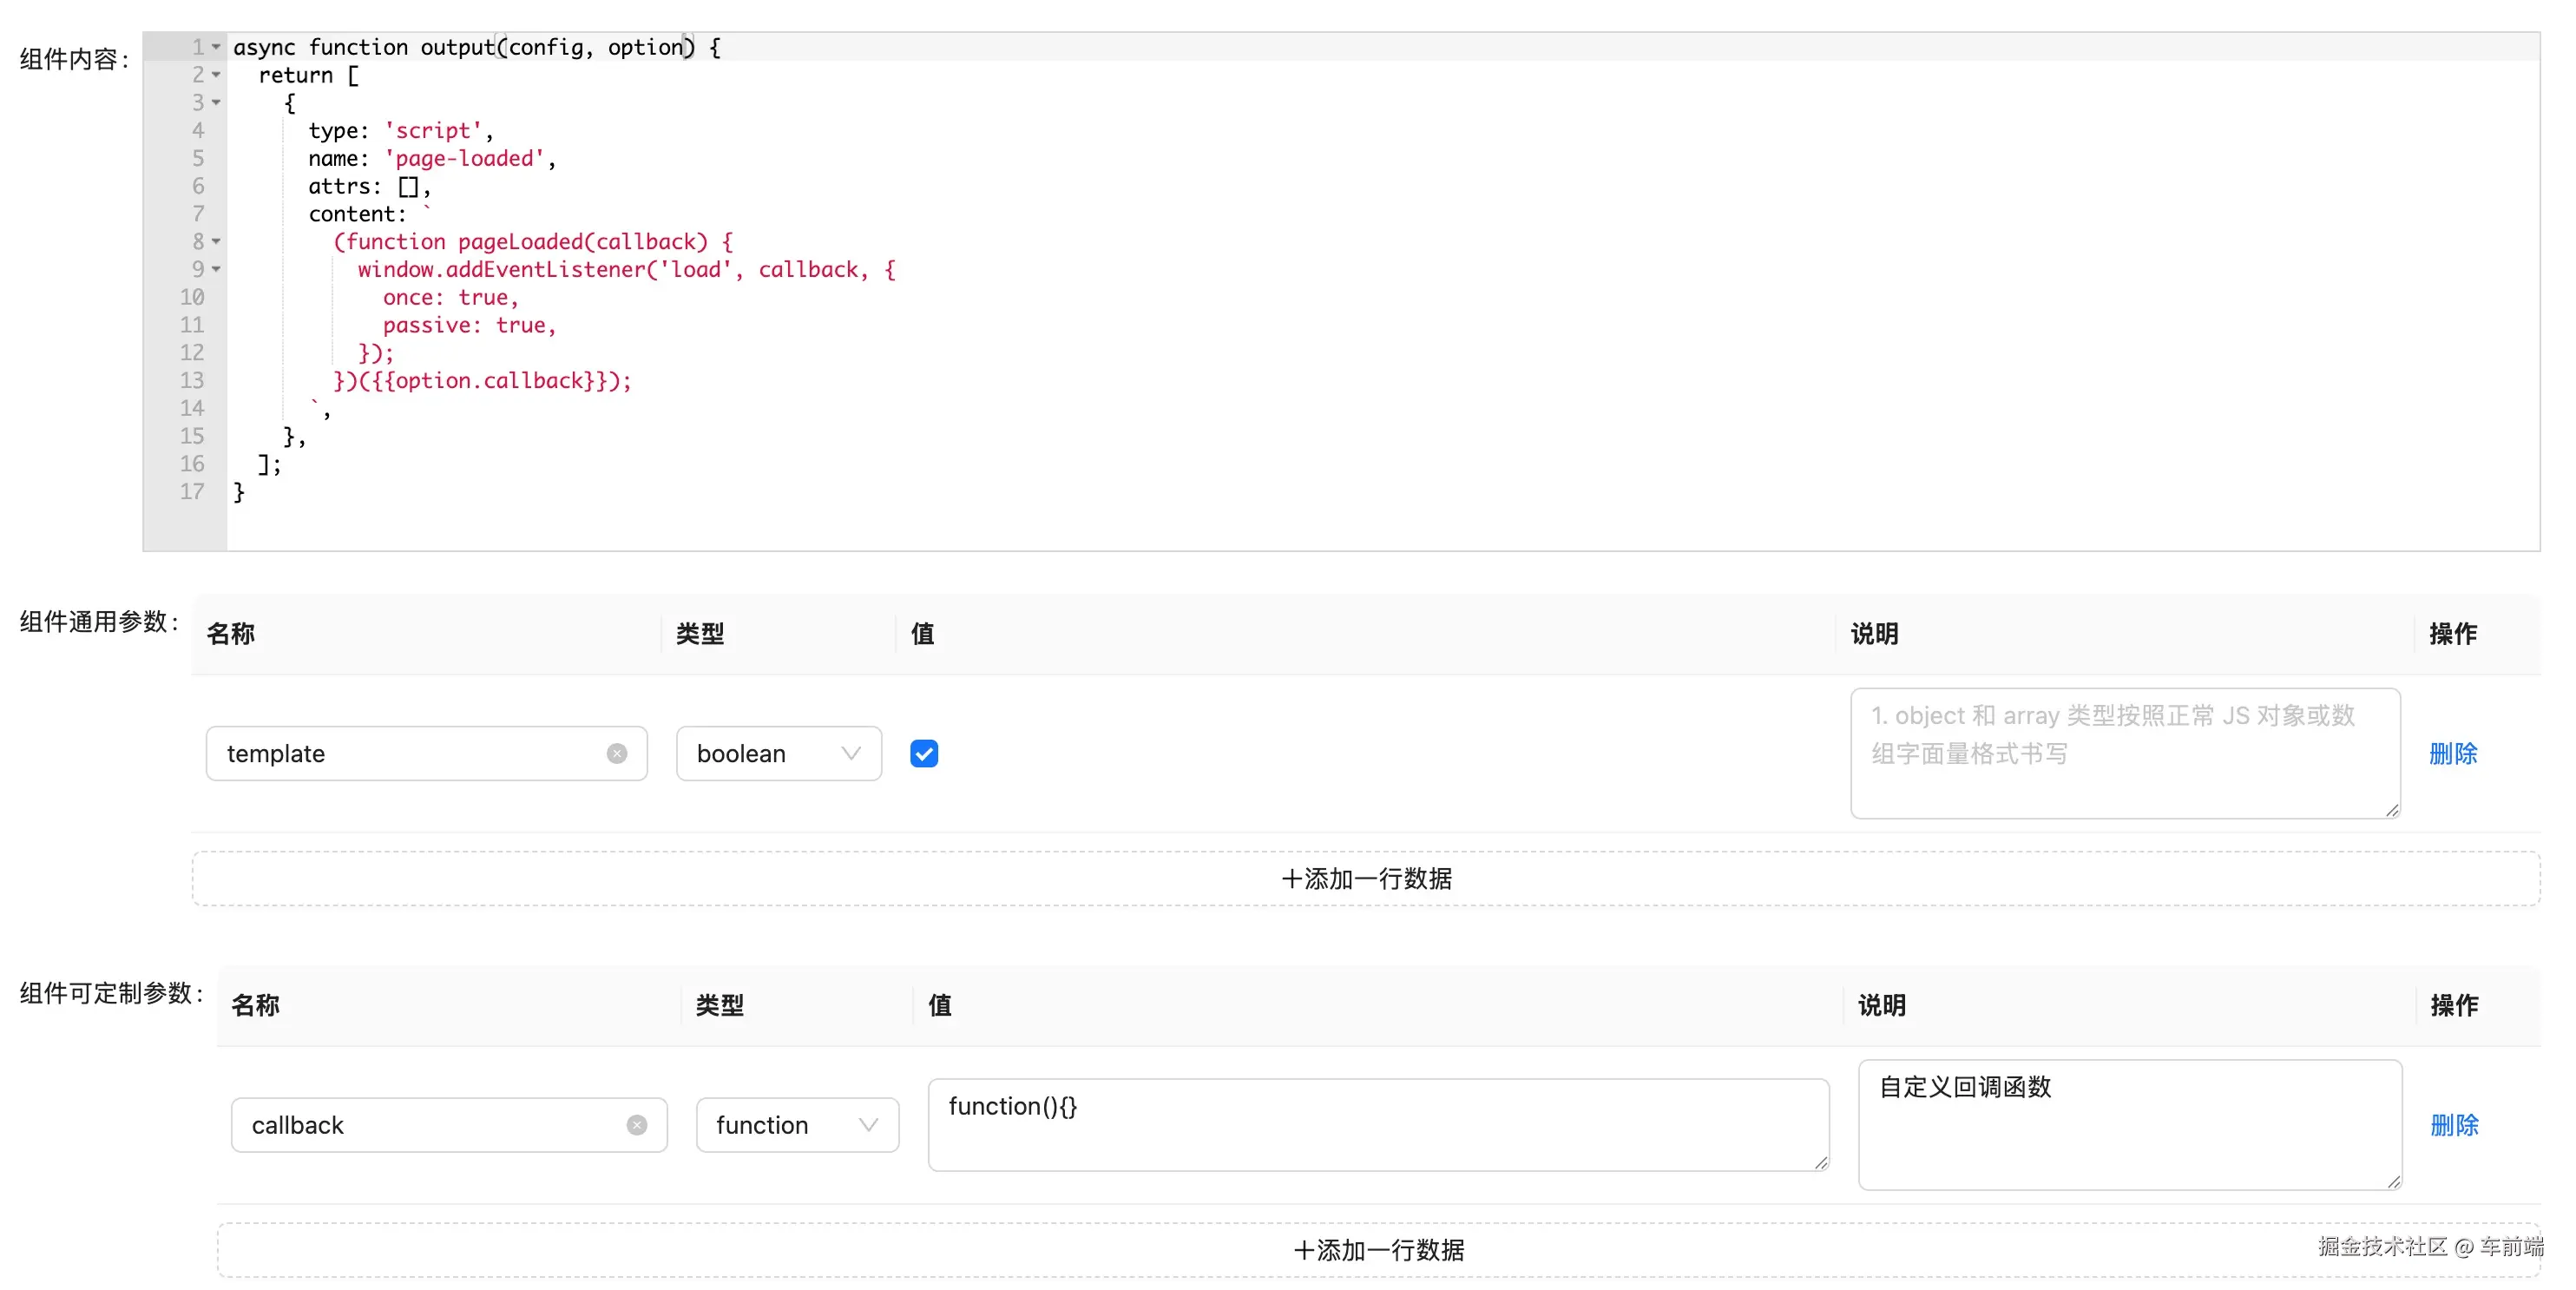
Task: Collapse code fold arrow on line 2
Action: coord(216,75)
